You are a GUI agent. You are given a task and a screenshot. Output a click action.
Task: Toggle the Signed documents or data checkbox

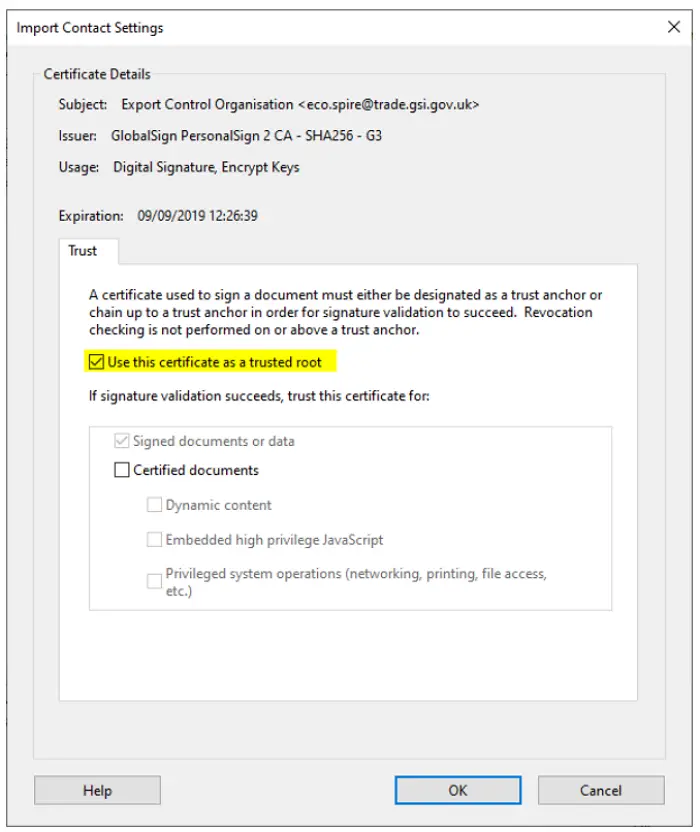point(122,440)
